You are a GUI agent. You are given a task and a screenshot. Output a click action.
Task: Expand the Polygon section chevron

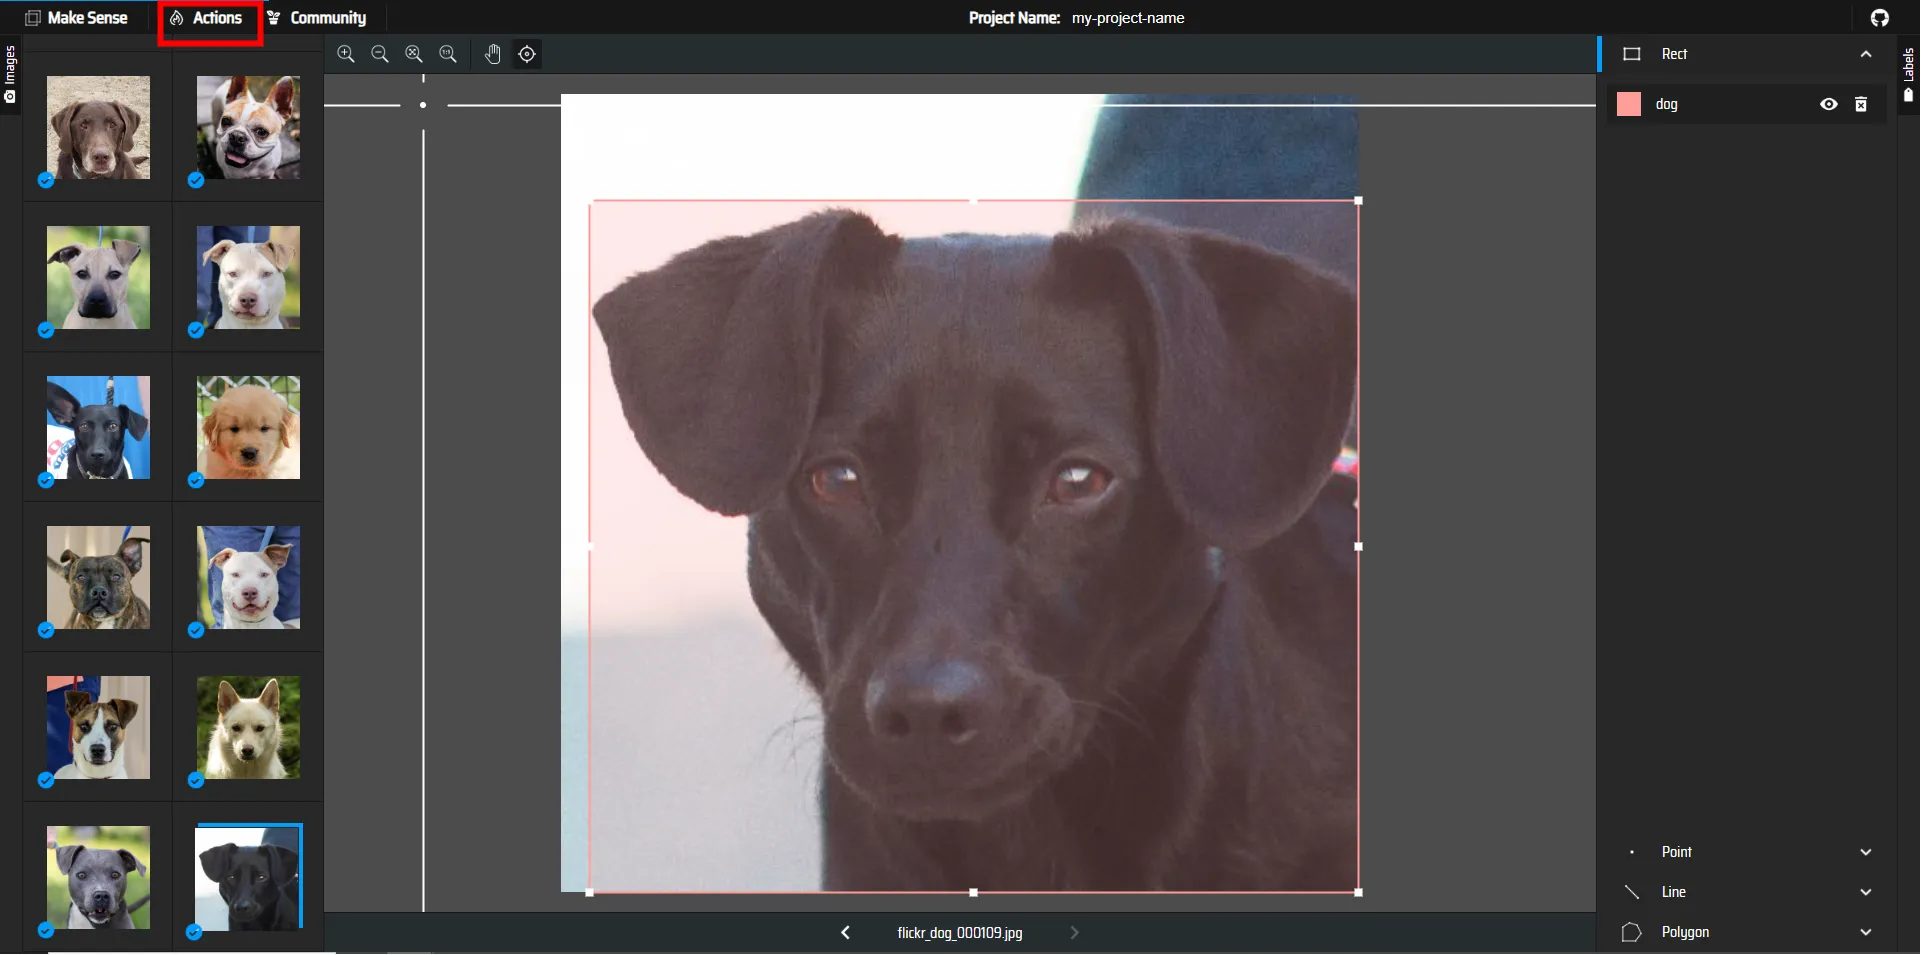1866,932
